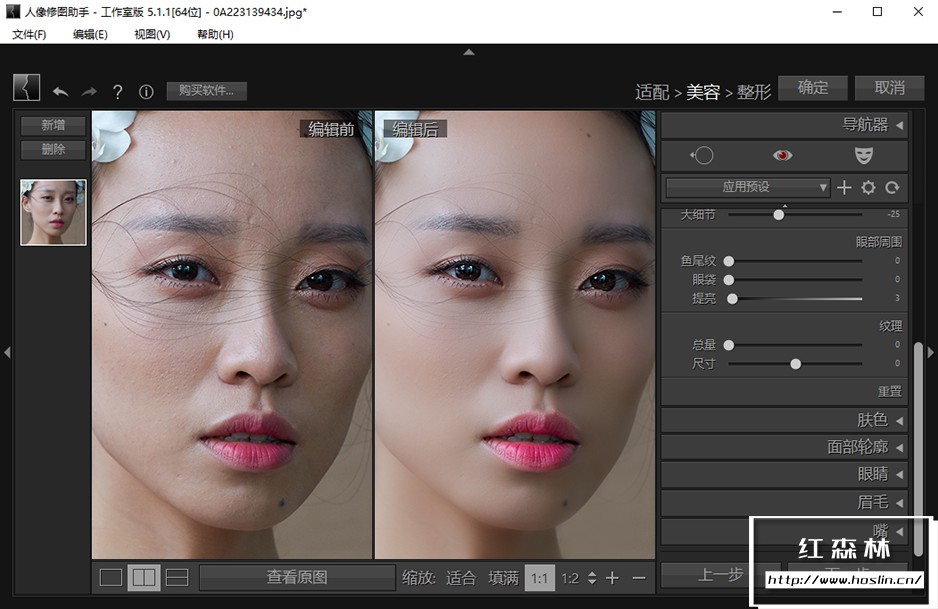Zoom out with the minus icon
This screenshot has height=609, width=938.
tap(639, 578)
